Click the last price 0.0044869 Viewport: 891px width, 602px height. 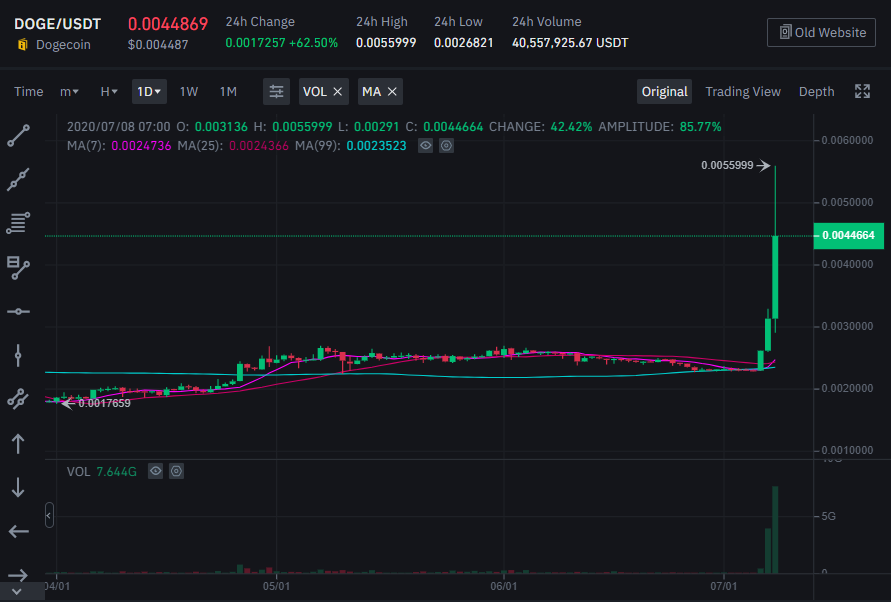coord(168,24)
